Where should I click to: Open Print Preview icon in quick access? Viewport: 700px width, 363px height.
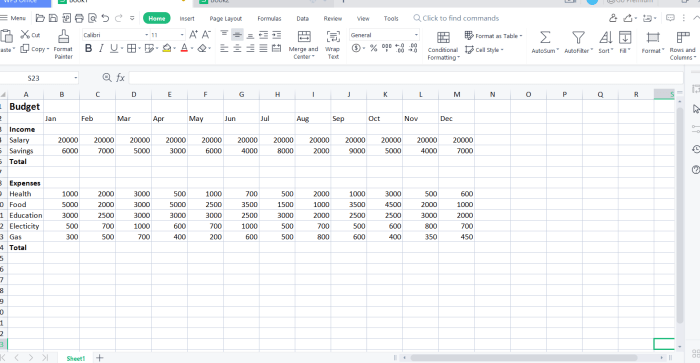click(x=92, y=18)
